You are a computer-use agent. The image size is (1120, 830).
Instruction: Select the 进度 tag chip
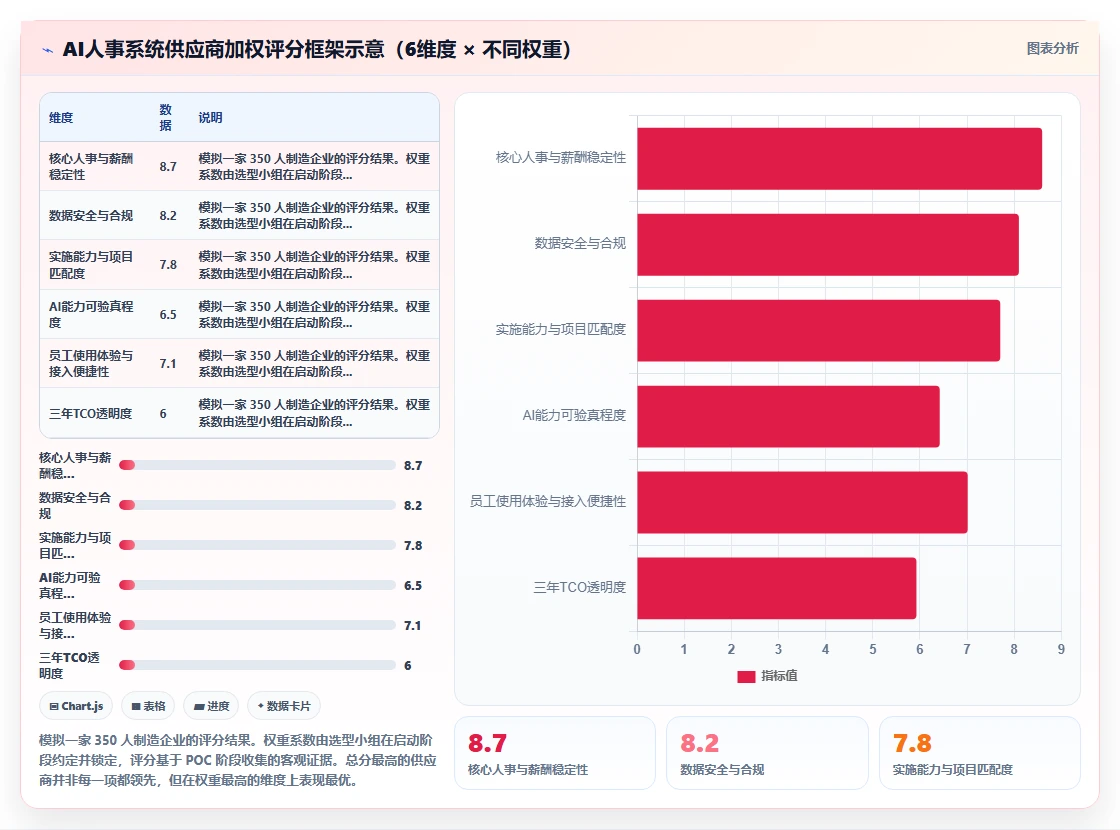[x=211, y=706]
